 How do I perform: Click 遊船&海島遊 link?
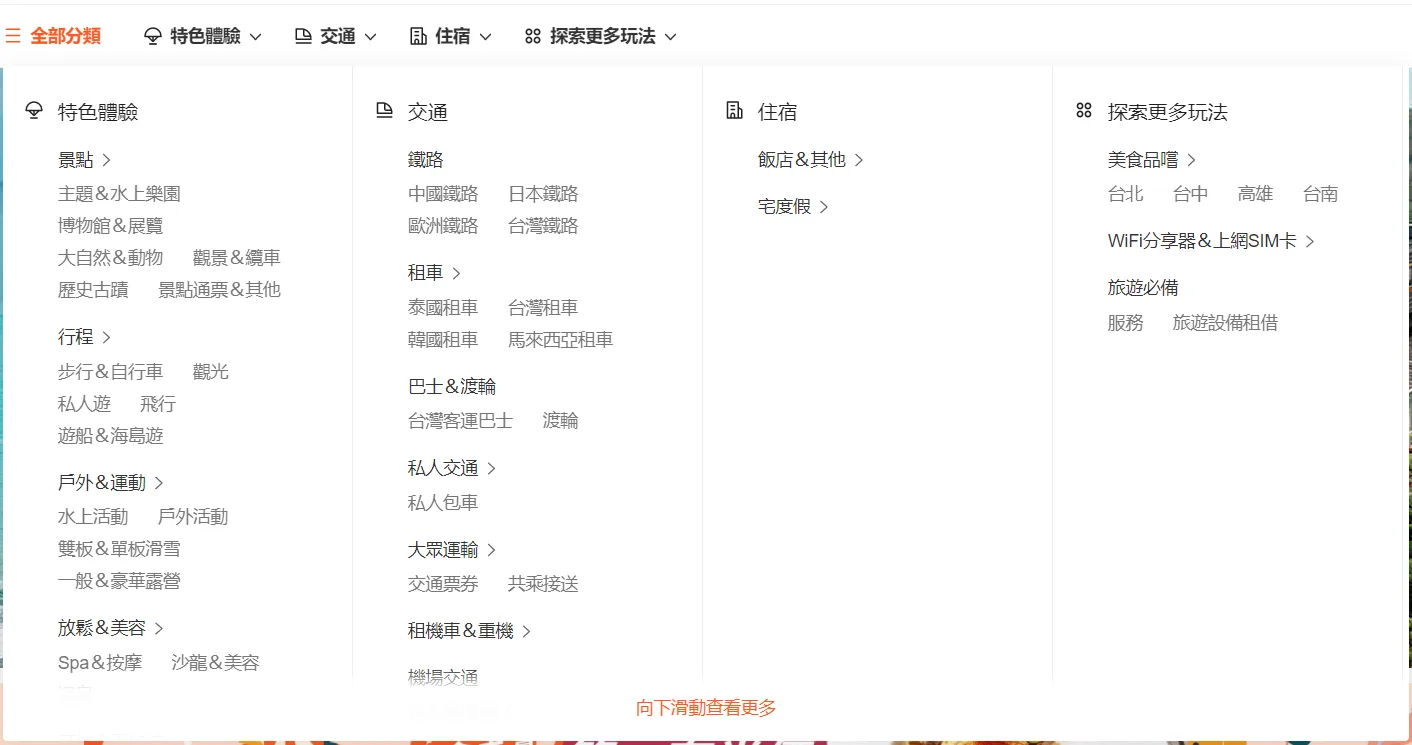[110, 436]
